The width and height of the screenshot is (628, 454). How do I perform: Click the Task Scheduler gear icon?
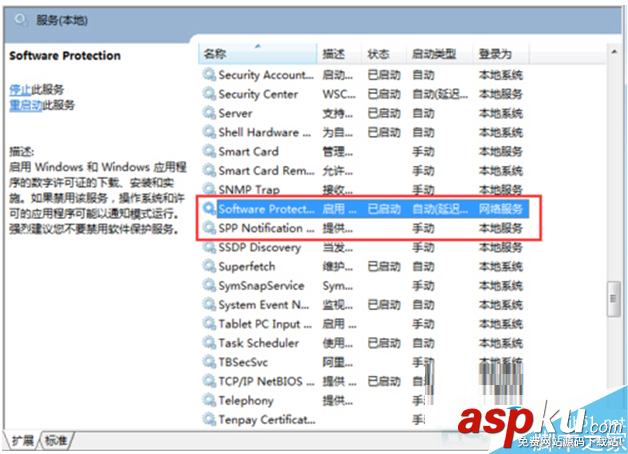coord(209,343)
